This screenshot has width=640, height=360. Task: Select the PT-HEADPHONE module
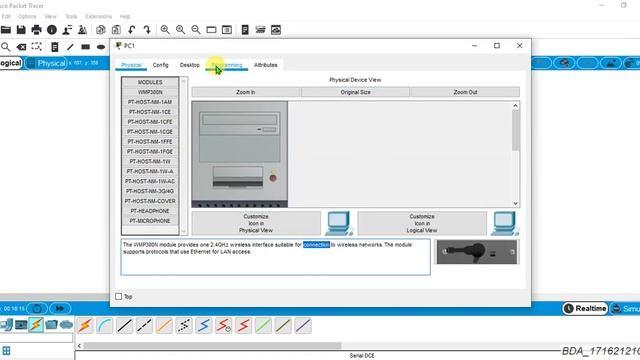pos(150,211)
